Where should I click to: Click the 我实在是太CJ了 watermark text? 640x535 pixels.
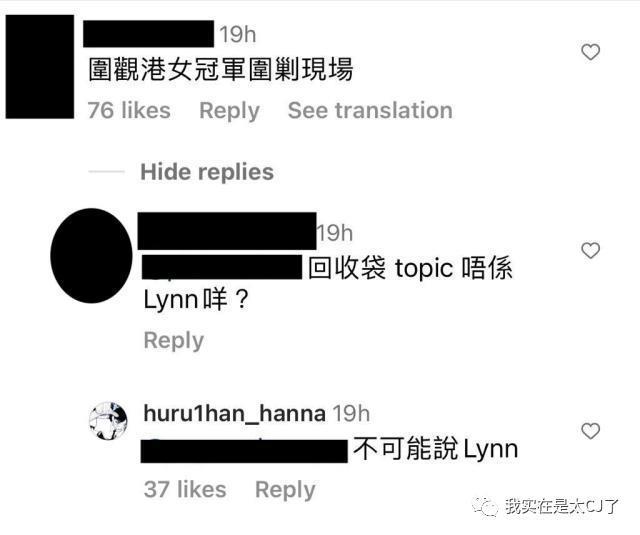(x=562, y=506)
